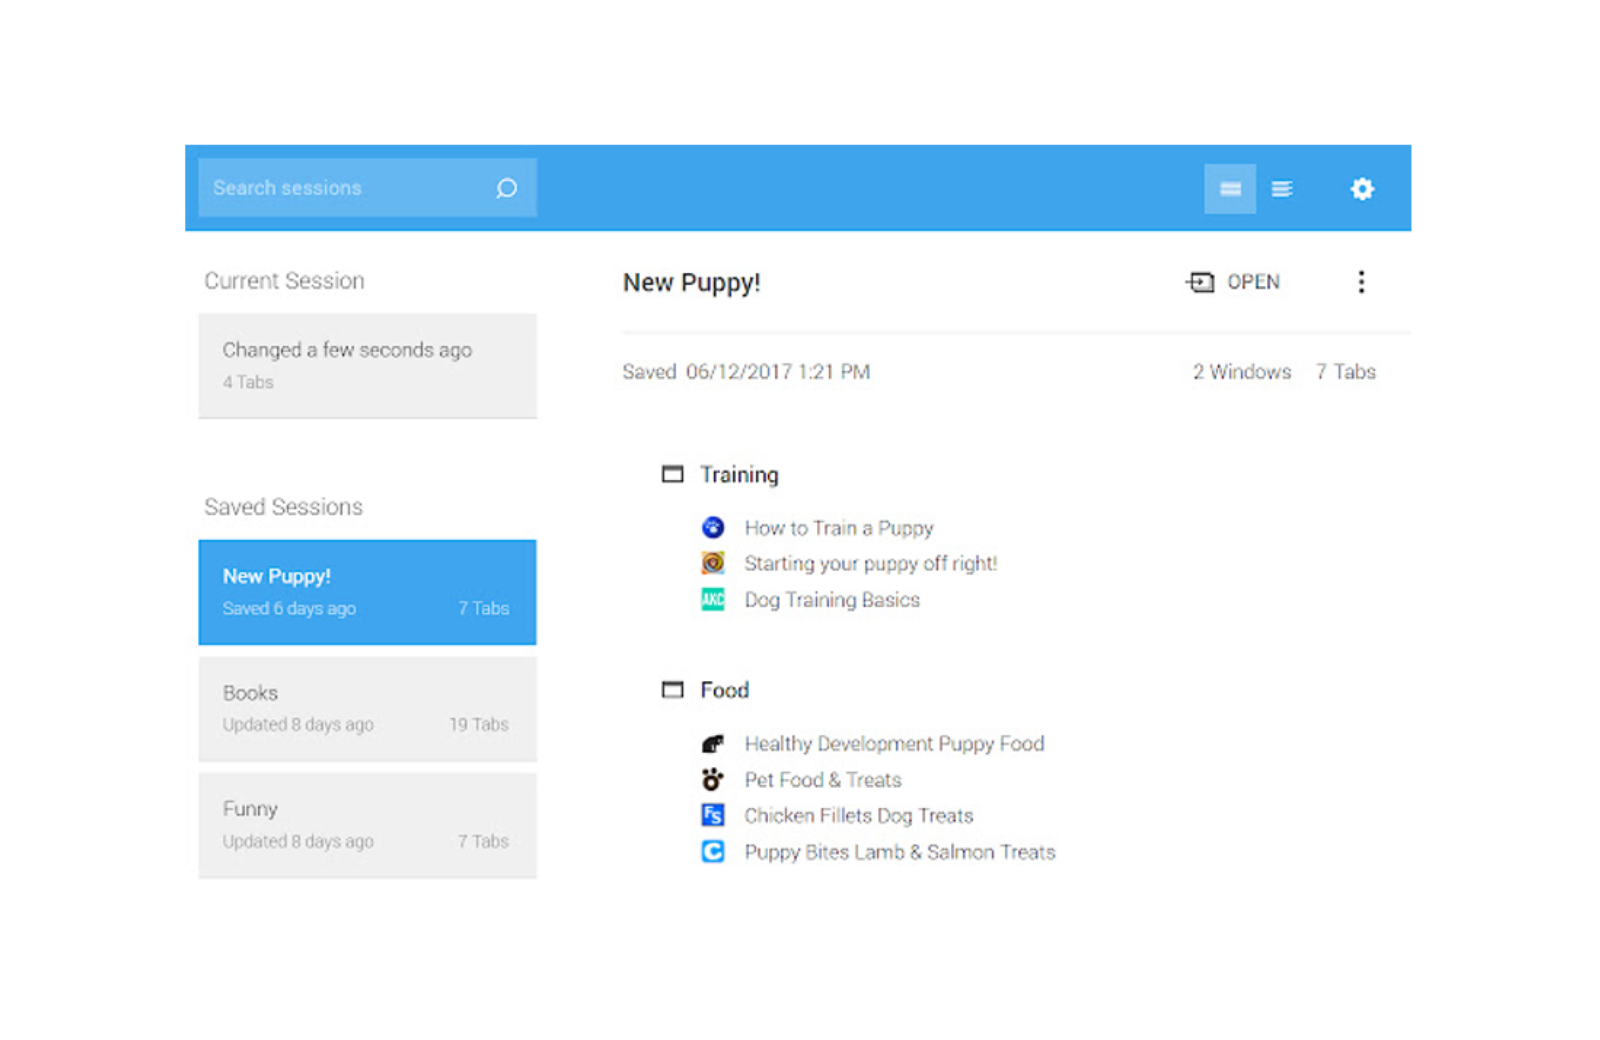Screen dimensions: 1600x1040
Task: Click the Food window icon
Action: [673, 690]
